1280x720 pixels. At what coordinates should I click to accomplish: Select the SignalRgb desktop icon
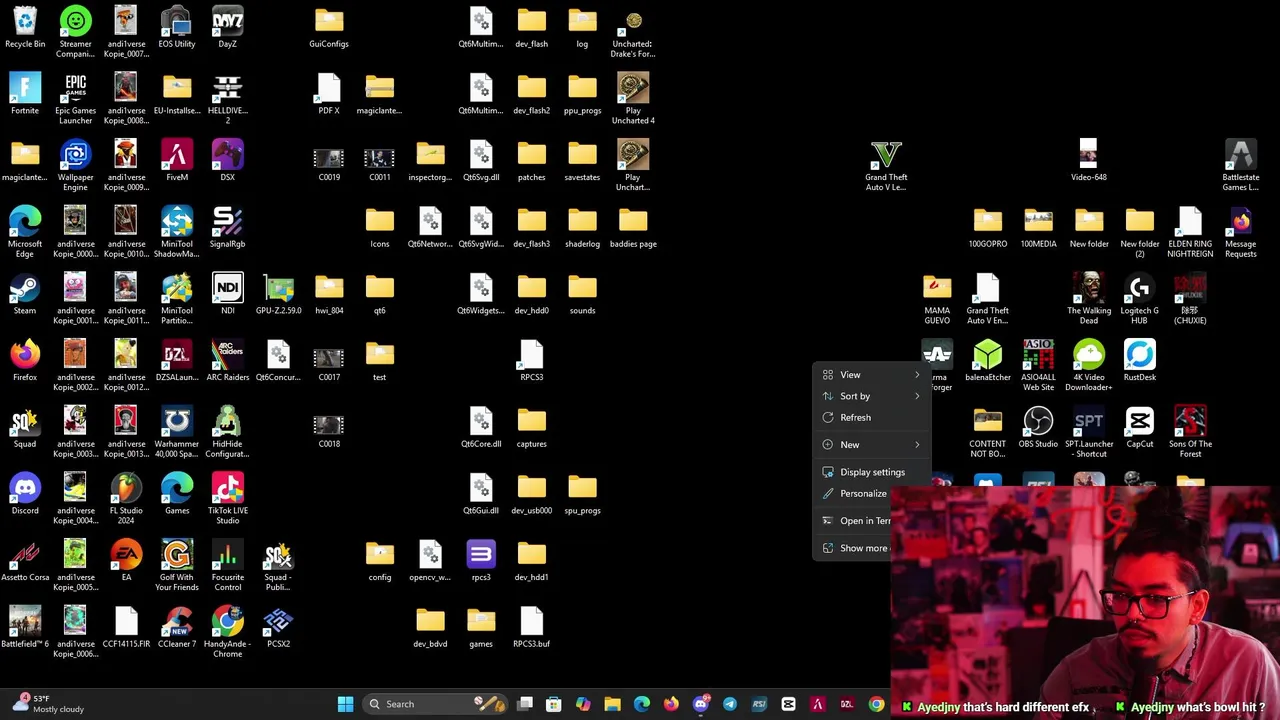227,227
